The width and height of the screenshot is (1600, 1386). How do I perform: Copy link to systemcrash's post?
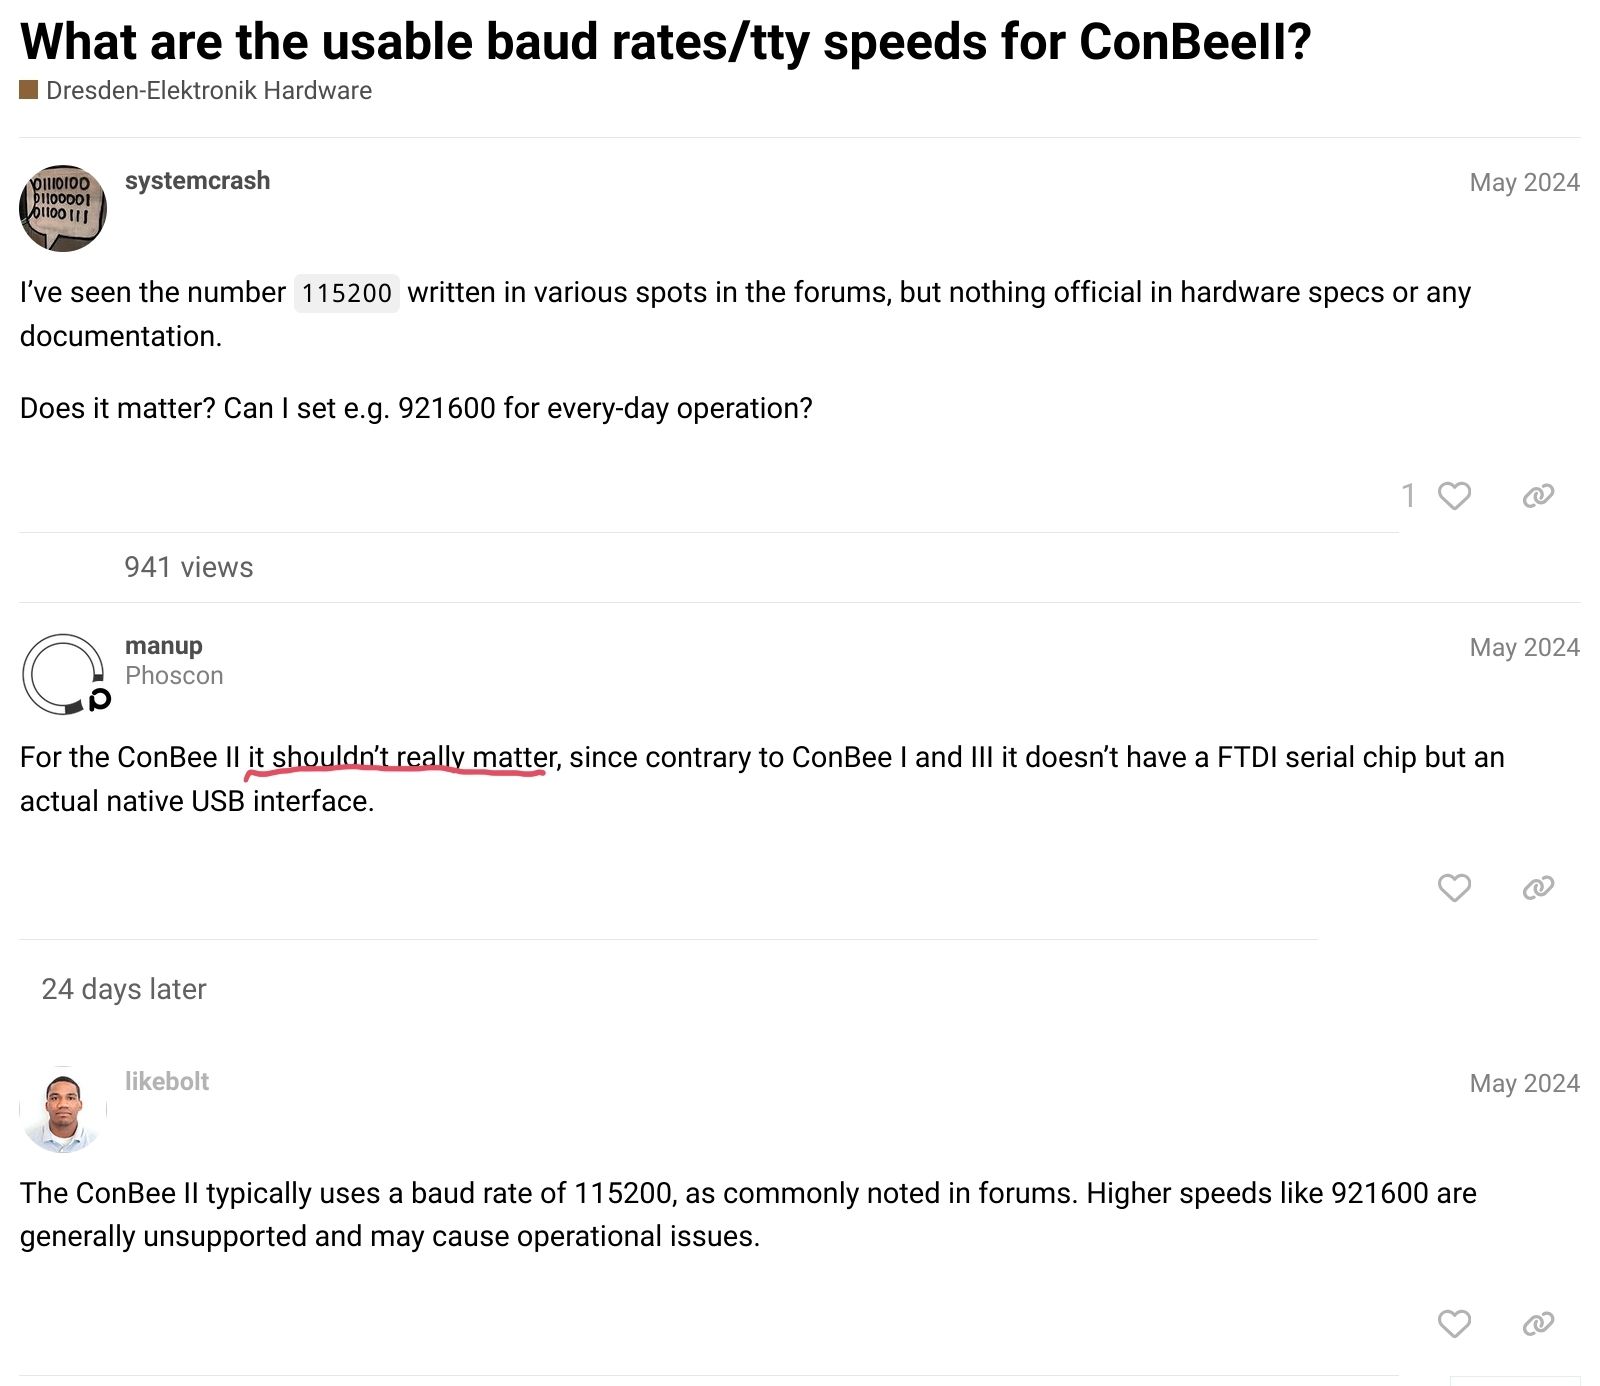tap(1538, 496)
